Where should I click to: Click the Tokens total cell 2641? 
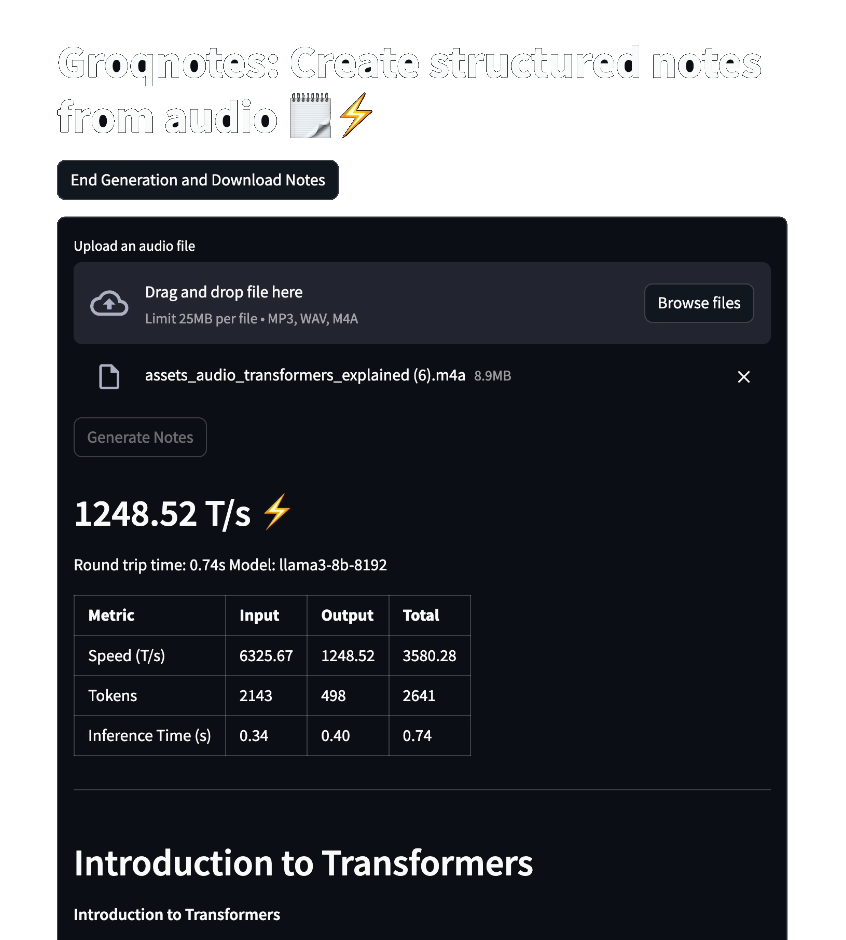[x=419, y=695]
